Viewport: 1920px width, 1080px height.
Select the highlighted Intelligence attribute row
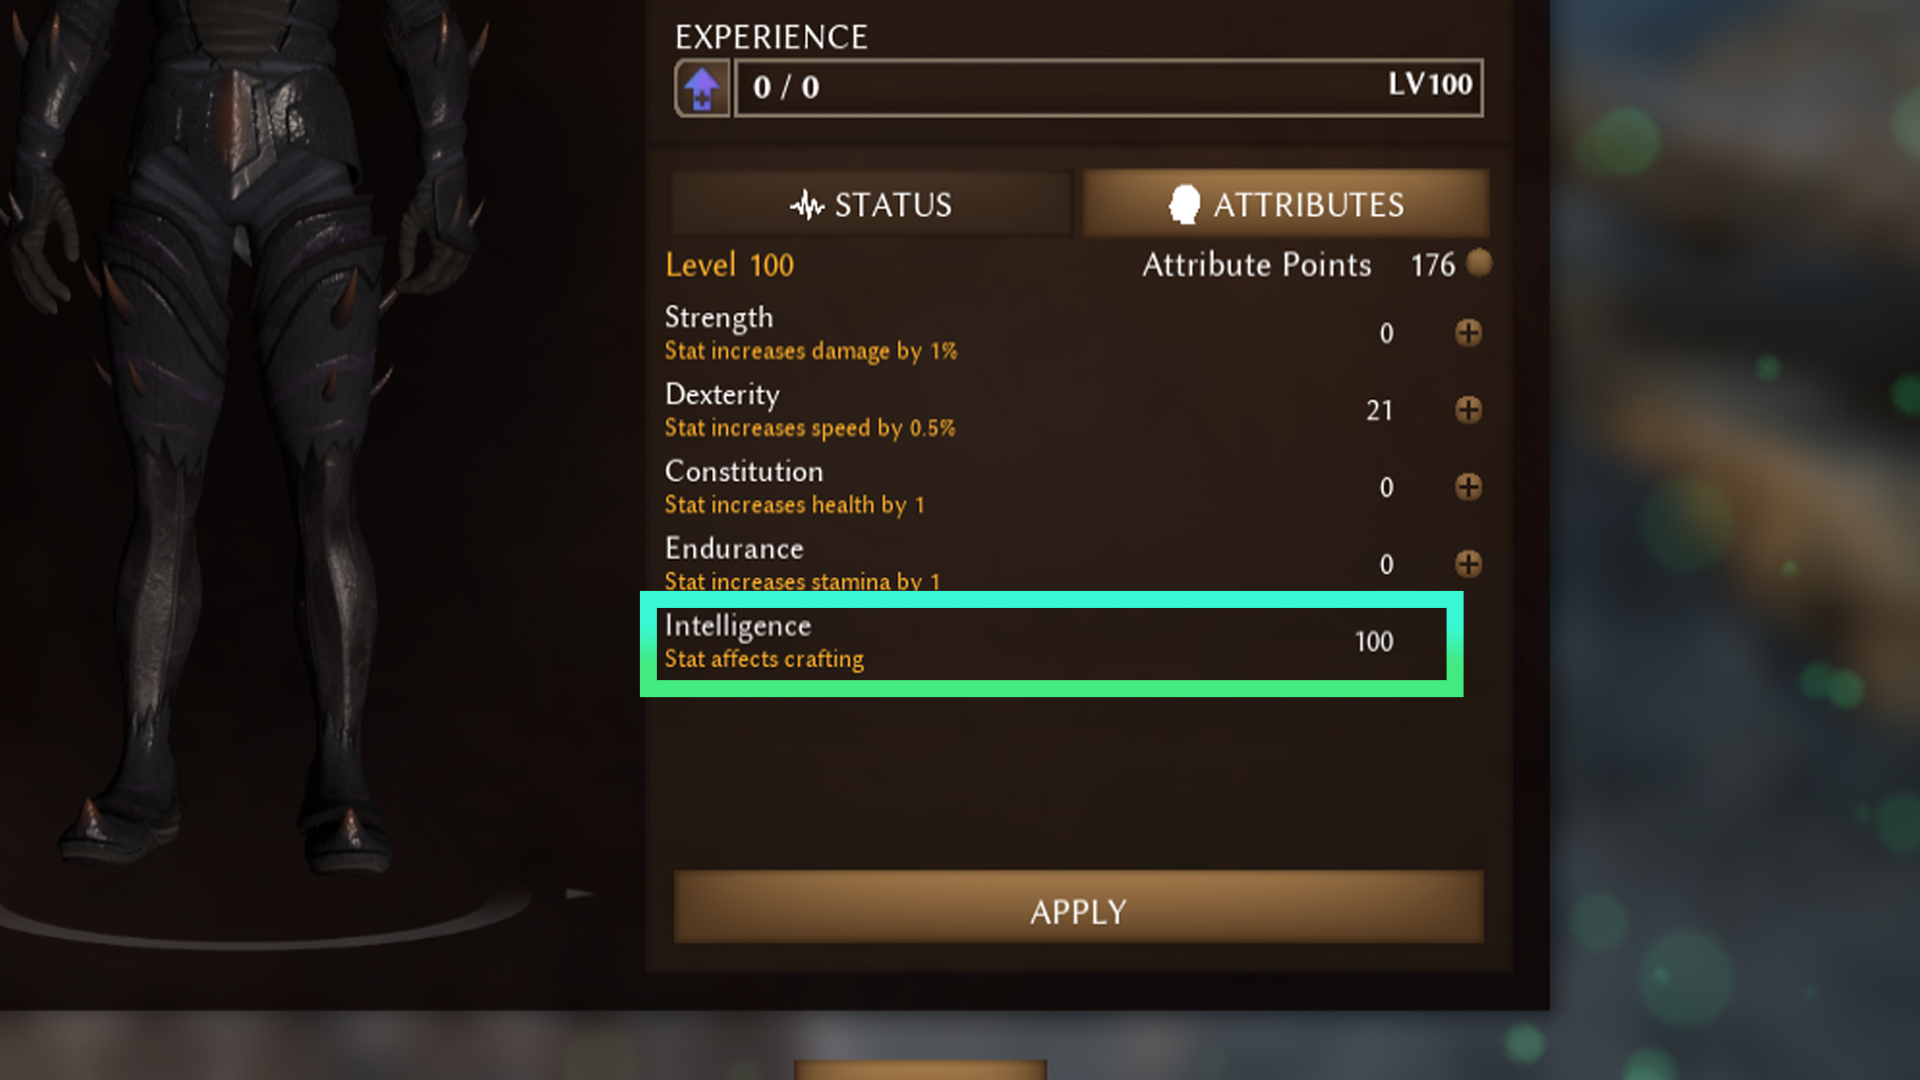click(x=1051, y=643)
